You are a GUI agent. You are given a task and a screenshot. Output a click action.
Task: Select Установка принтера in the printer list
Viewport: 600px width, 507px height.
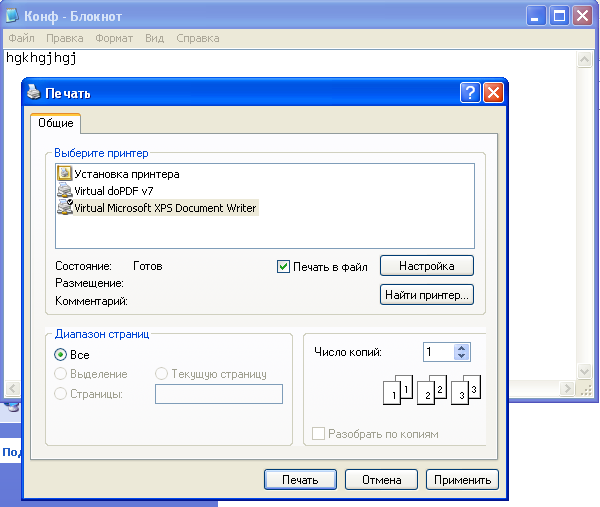point(127,174)
